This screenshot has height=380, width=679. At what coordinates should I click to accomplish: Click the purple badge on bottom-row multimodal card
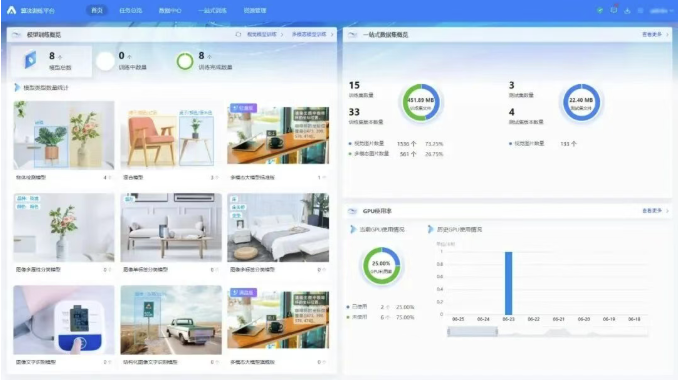pos(243,293)
